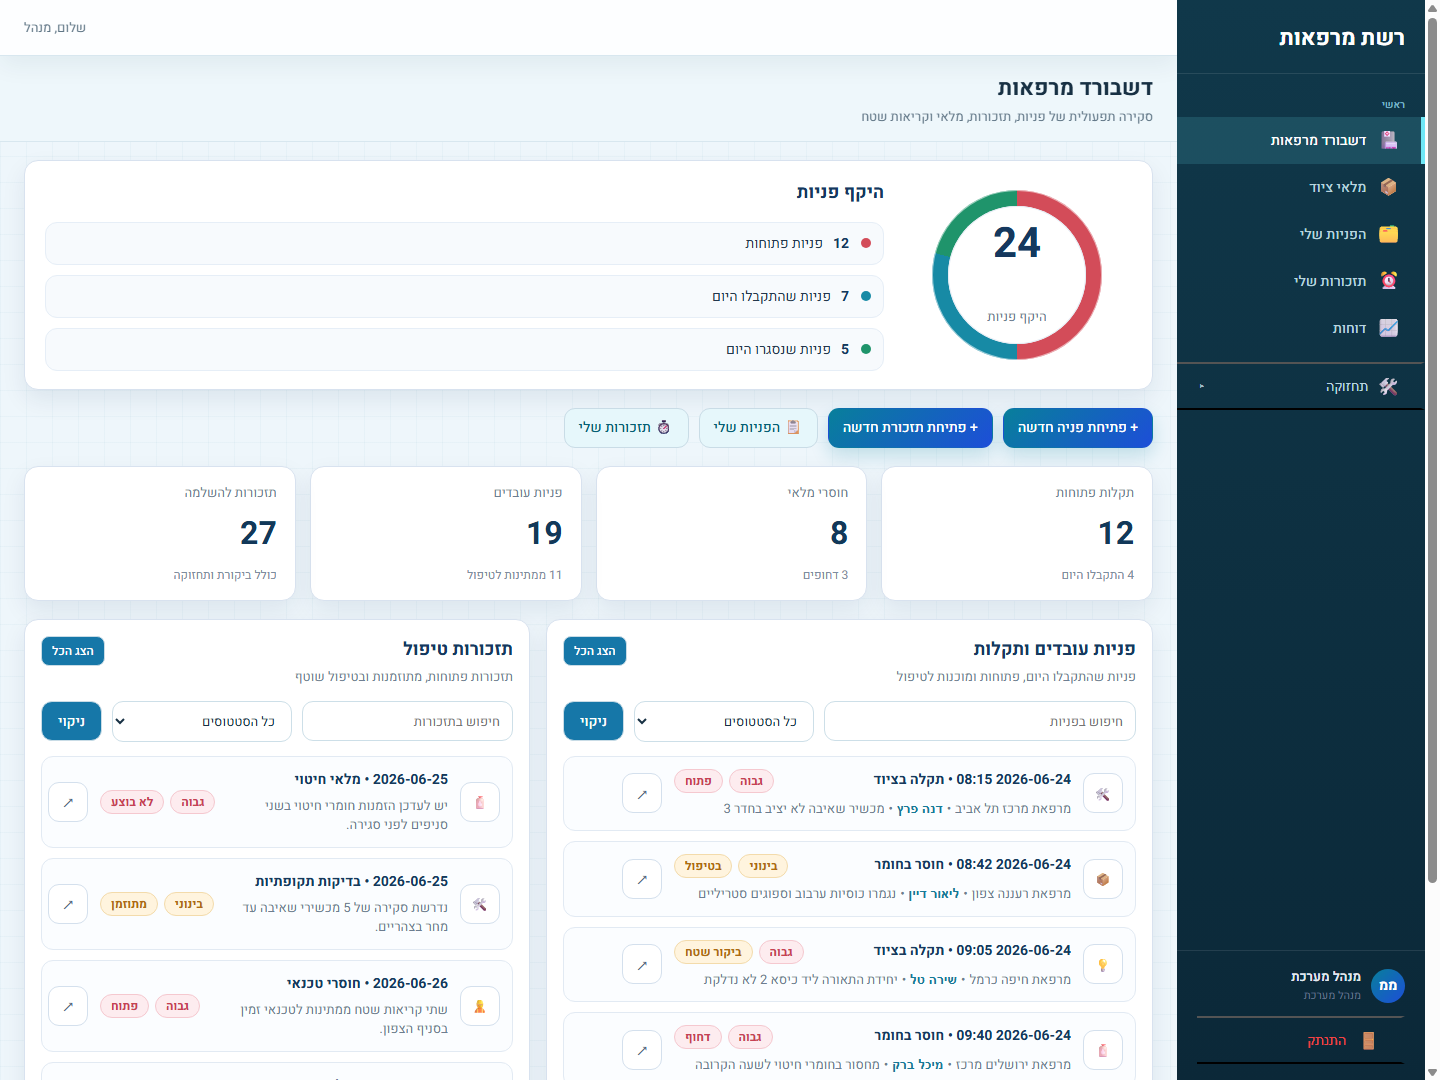Select הפניות שלי in the sidebar

(1300, 234)
